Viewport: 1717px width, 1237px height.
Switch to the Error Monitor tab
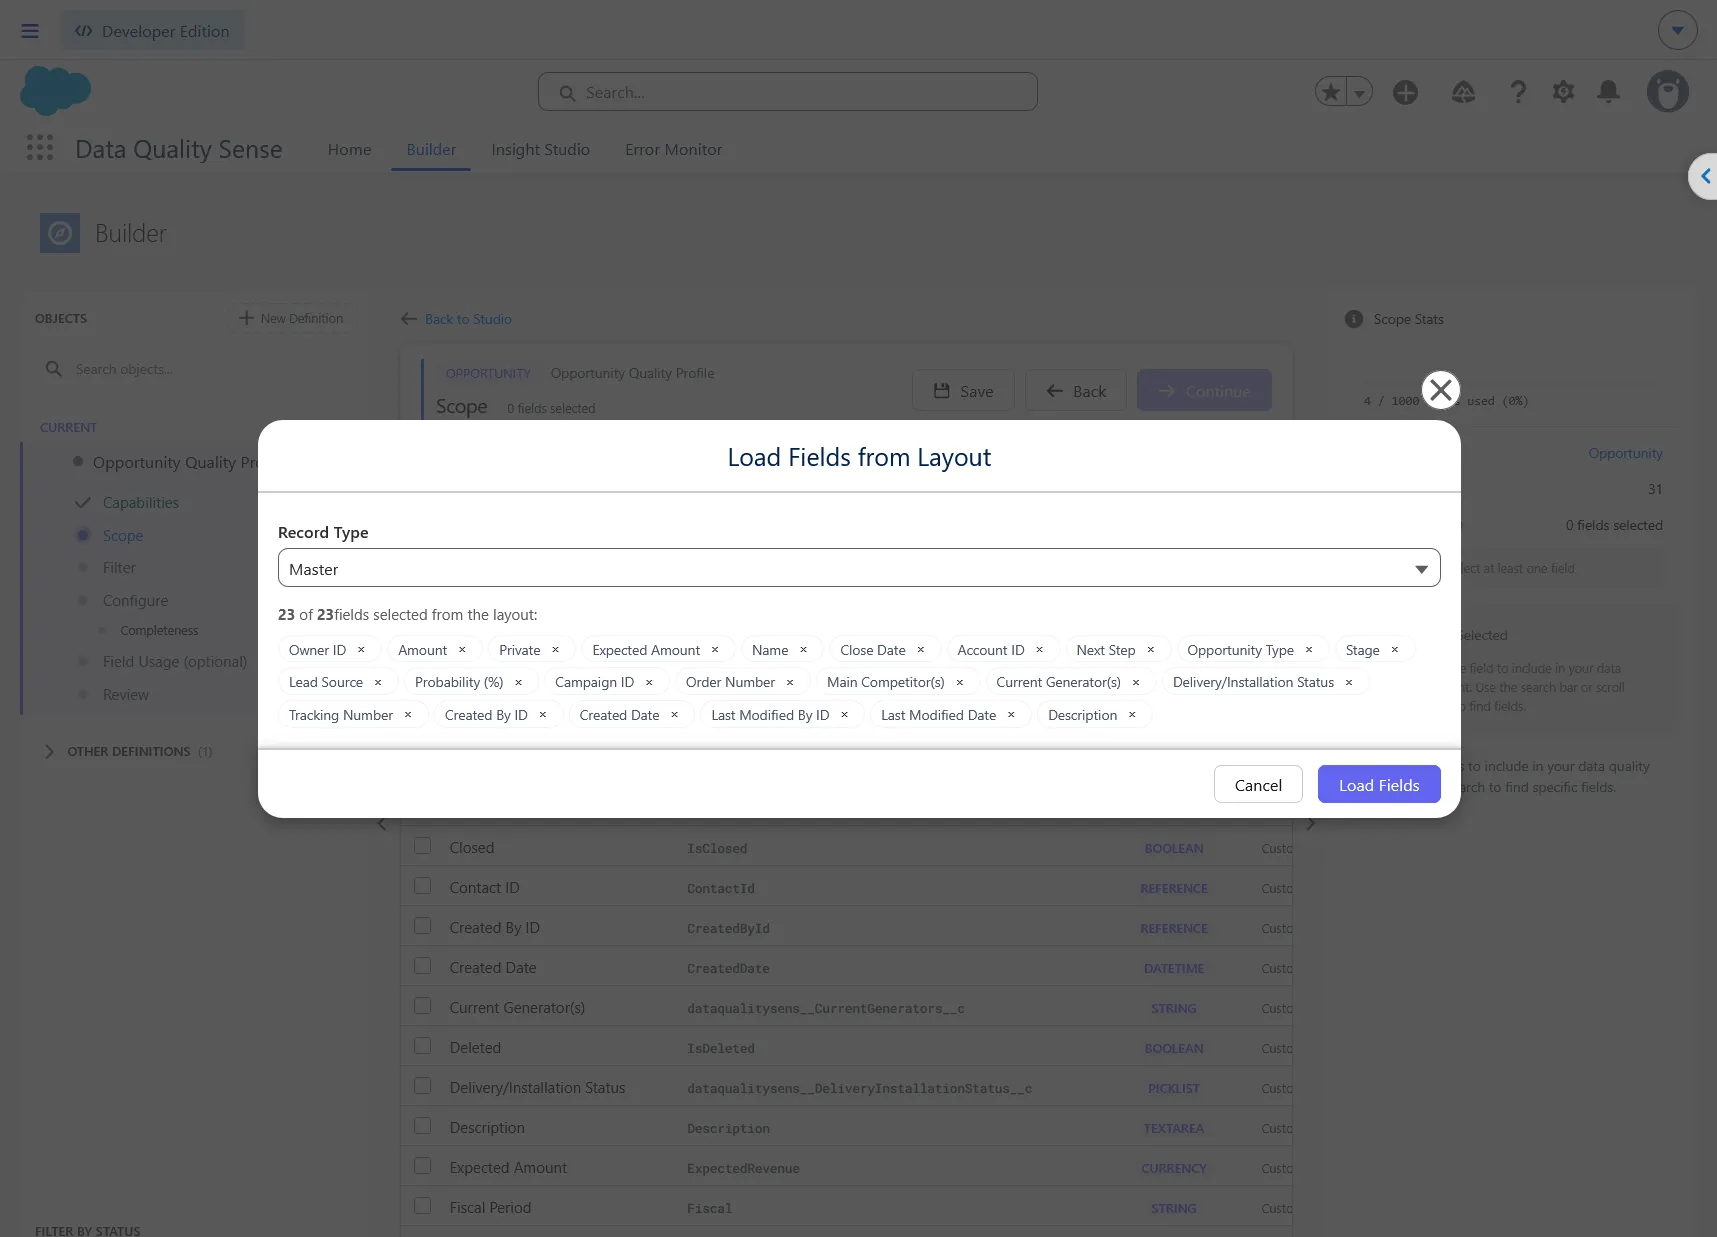coord(673,149)
